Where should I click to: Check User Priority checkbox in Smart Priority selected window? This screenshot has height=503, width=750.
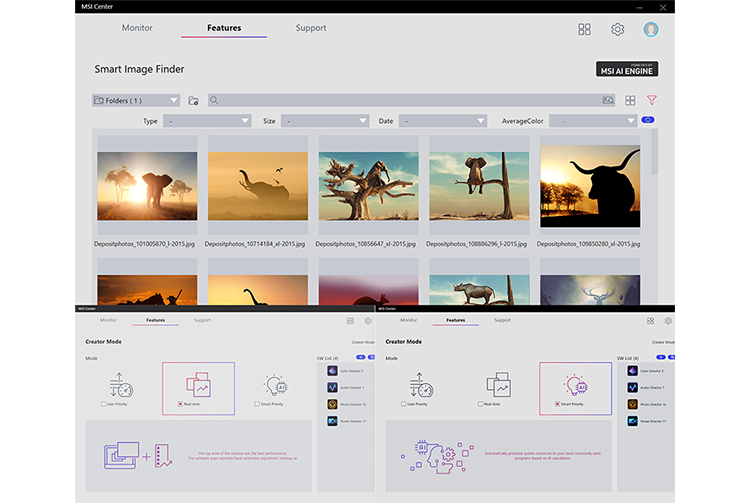click(x=403, y=404)
